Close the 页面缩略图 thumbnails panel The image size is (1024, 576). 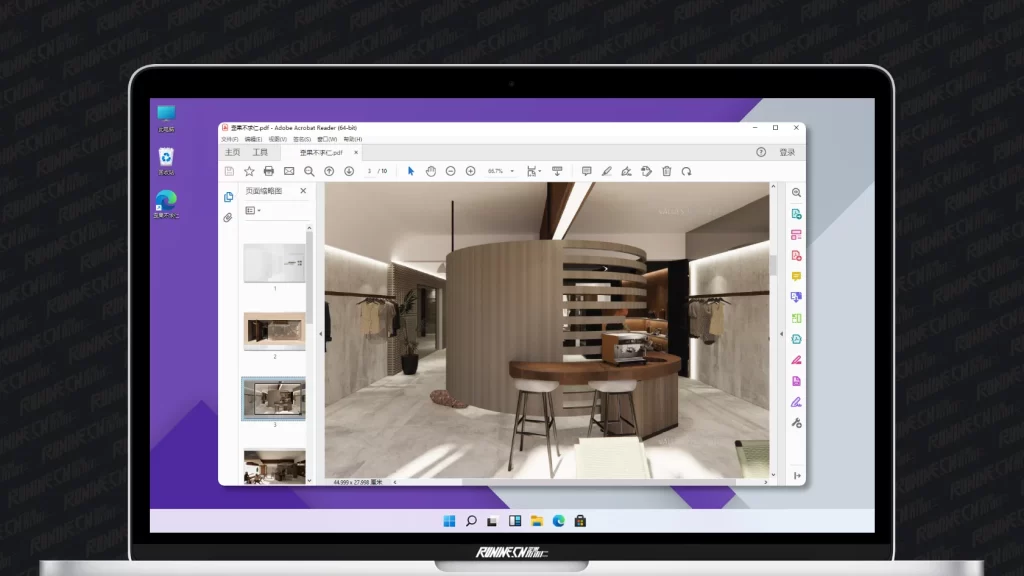click(303, 190)
